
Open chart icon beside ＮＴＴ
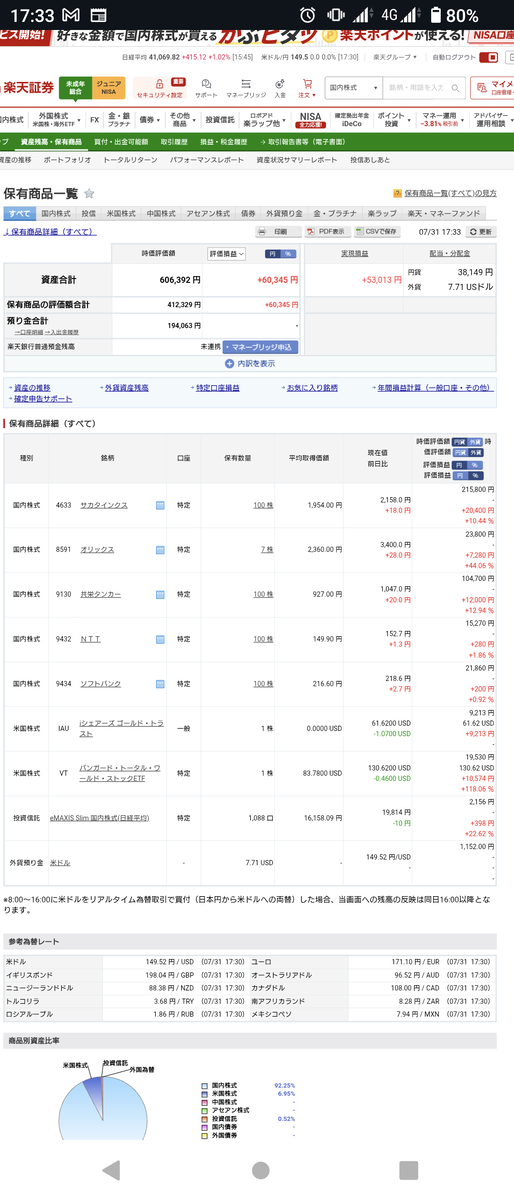click(160, 639)
